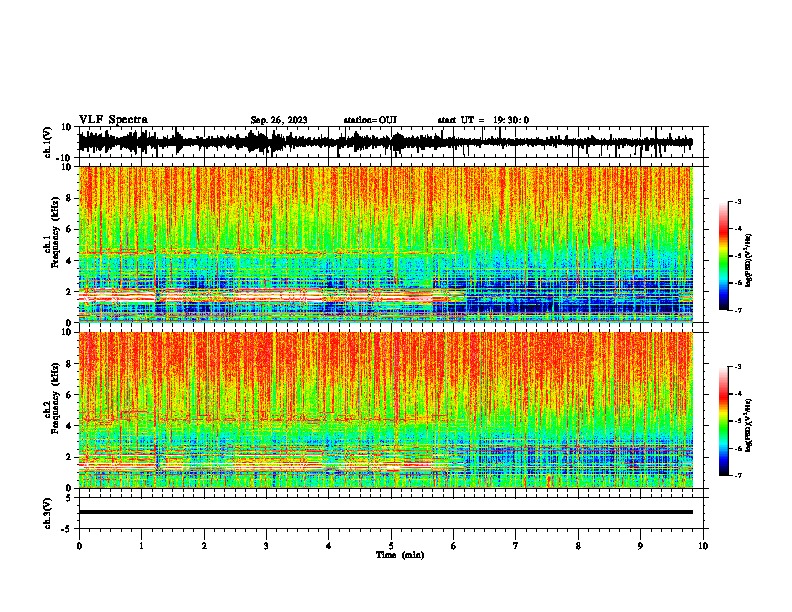This screenshot has width=792, height=612.
Task: Click the "ch.3(V)" waveform axis label
Action: tap(48, 514)
